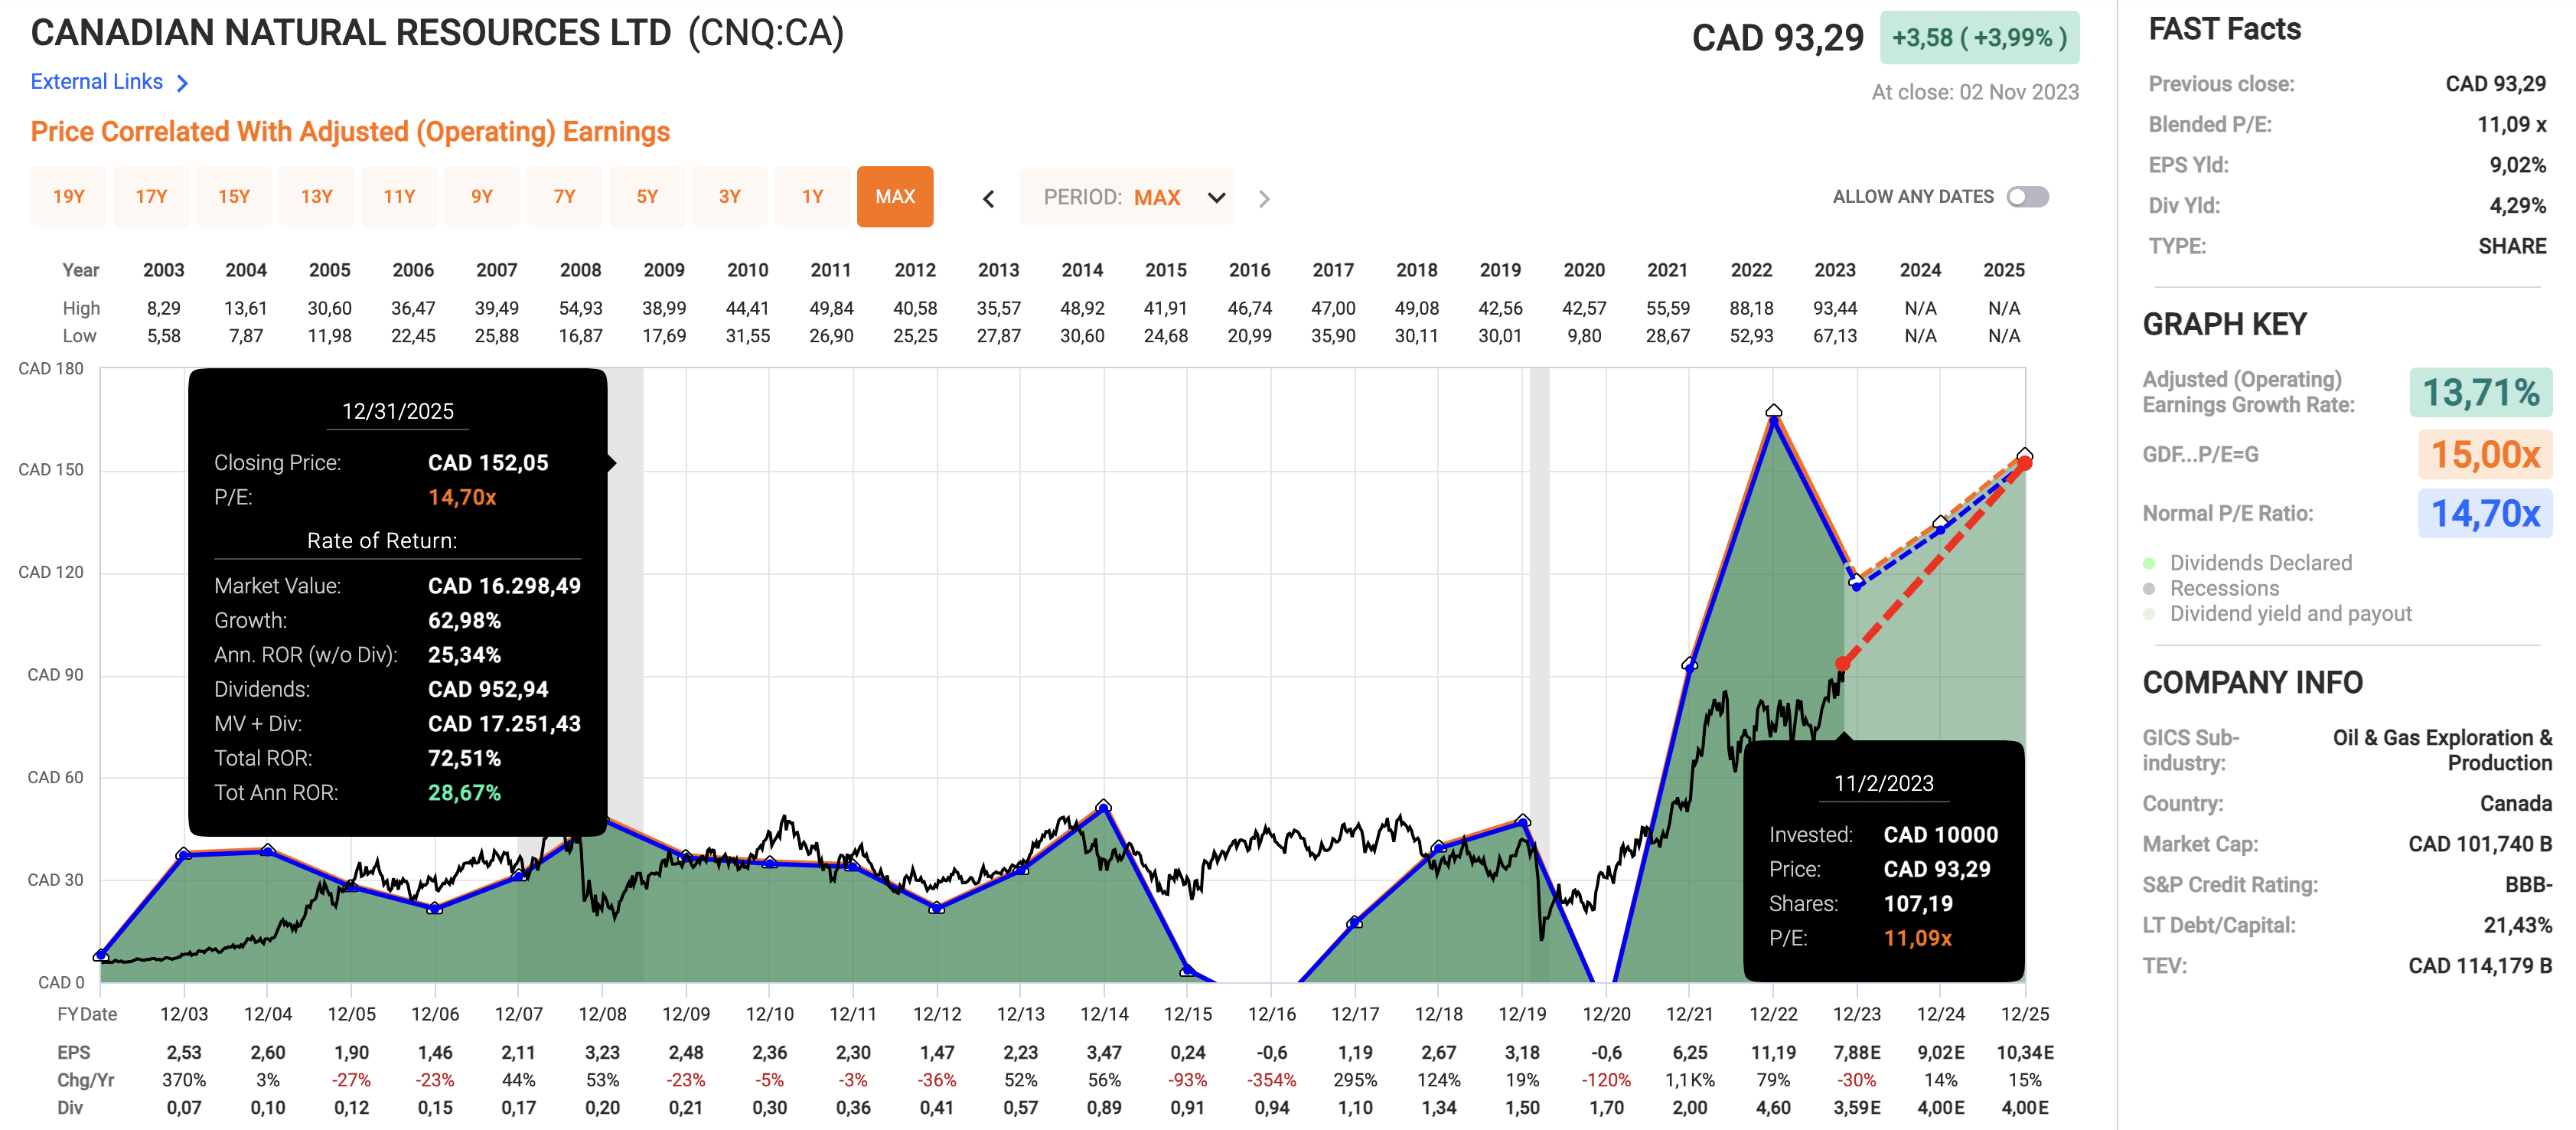Click the 12/22 dividend value 4,60

pyautogui.click(x=1773, y=1108)
